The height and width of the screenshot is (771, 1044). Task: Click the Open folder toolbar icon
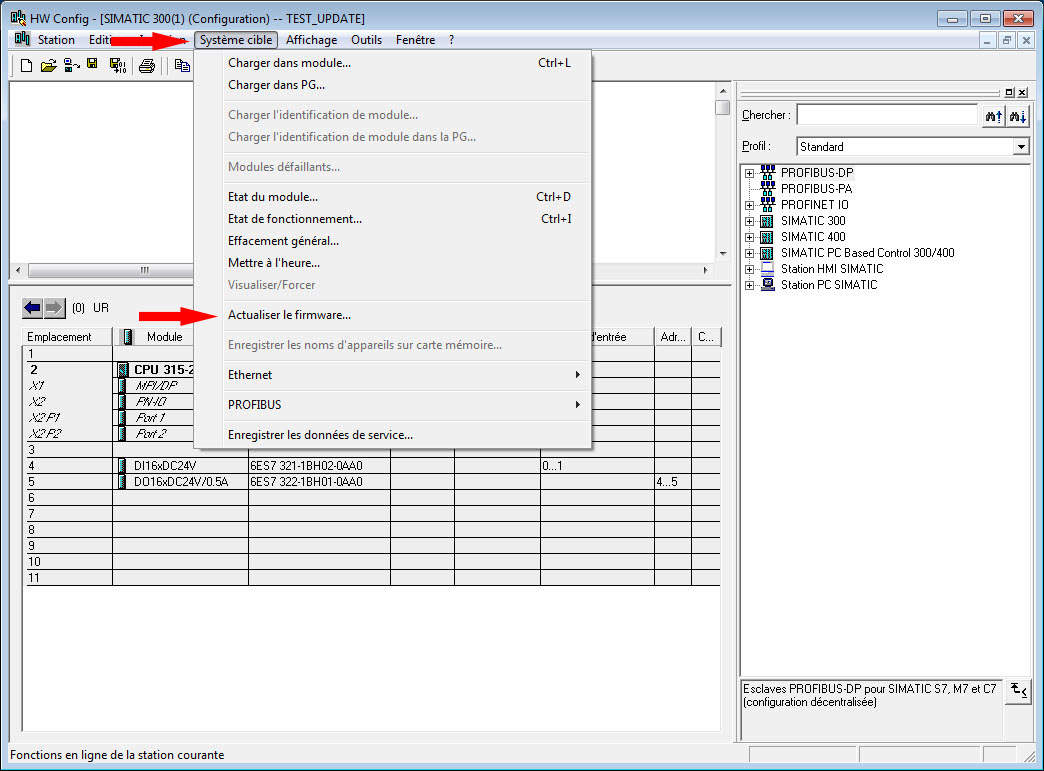pyautogui.click(x=48, y=66)
